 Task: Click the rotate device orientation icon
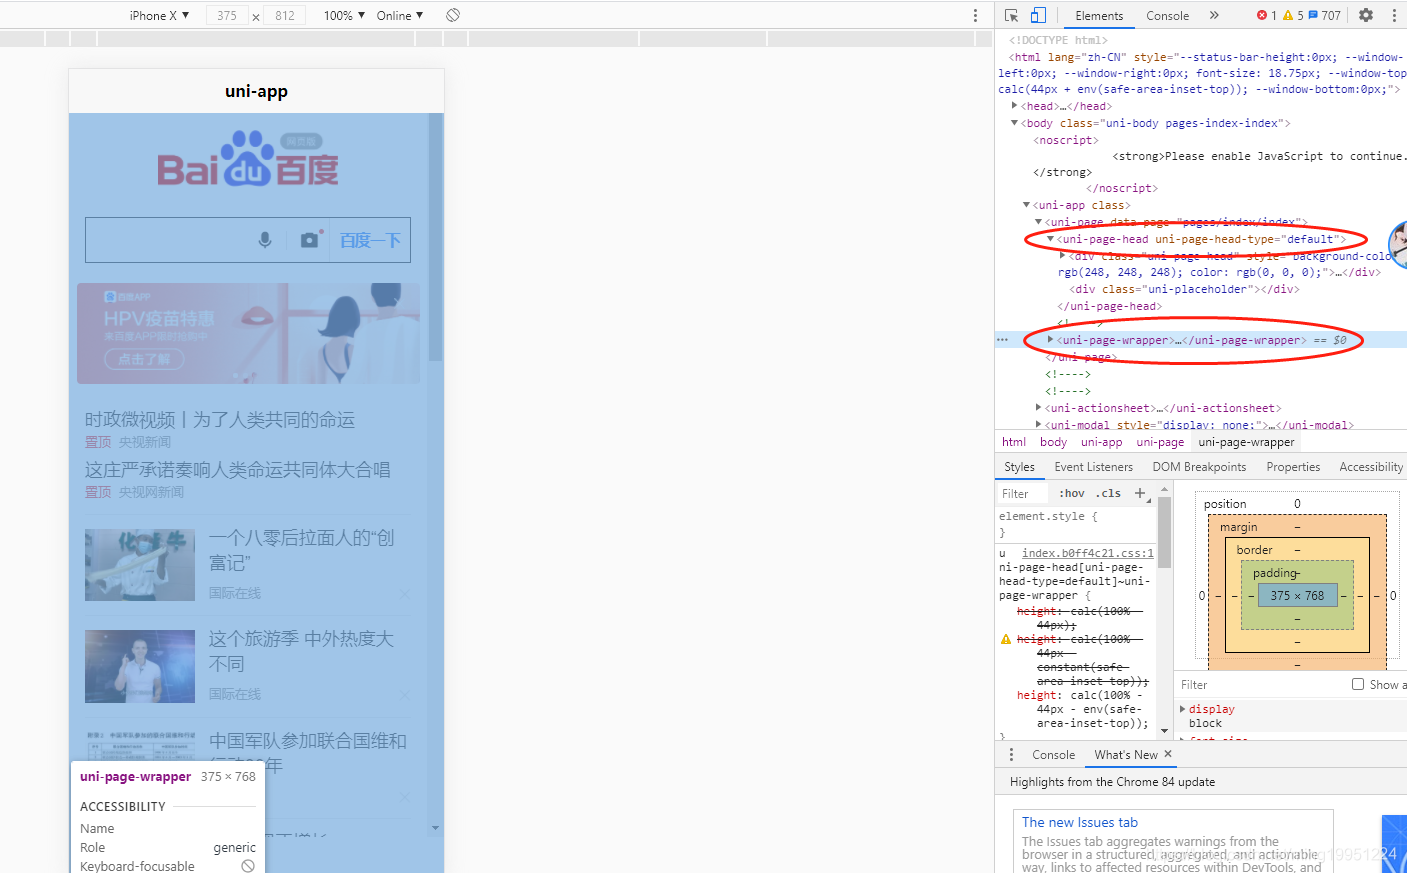[x=453, y=15]
